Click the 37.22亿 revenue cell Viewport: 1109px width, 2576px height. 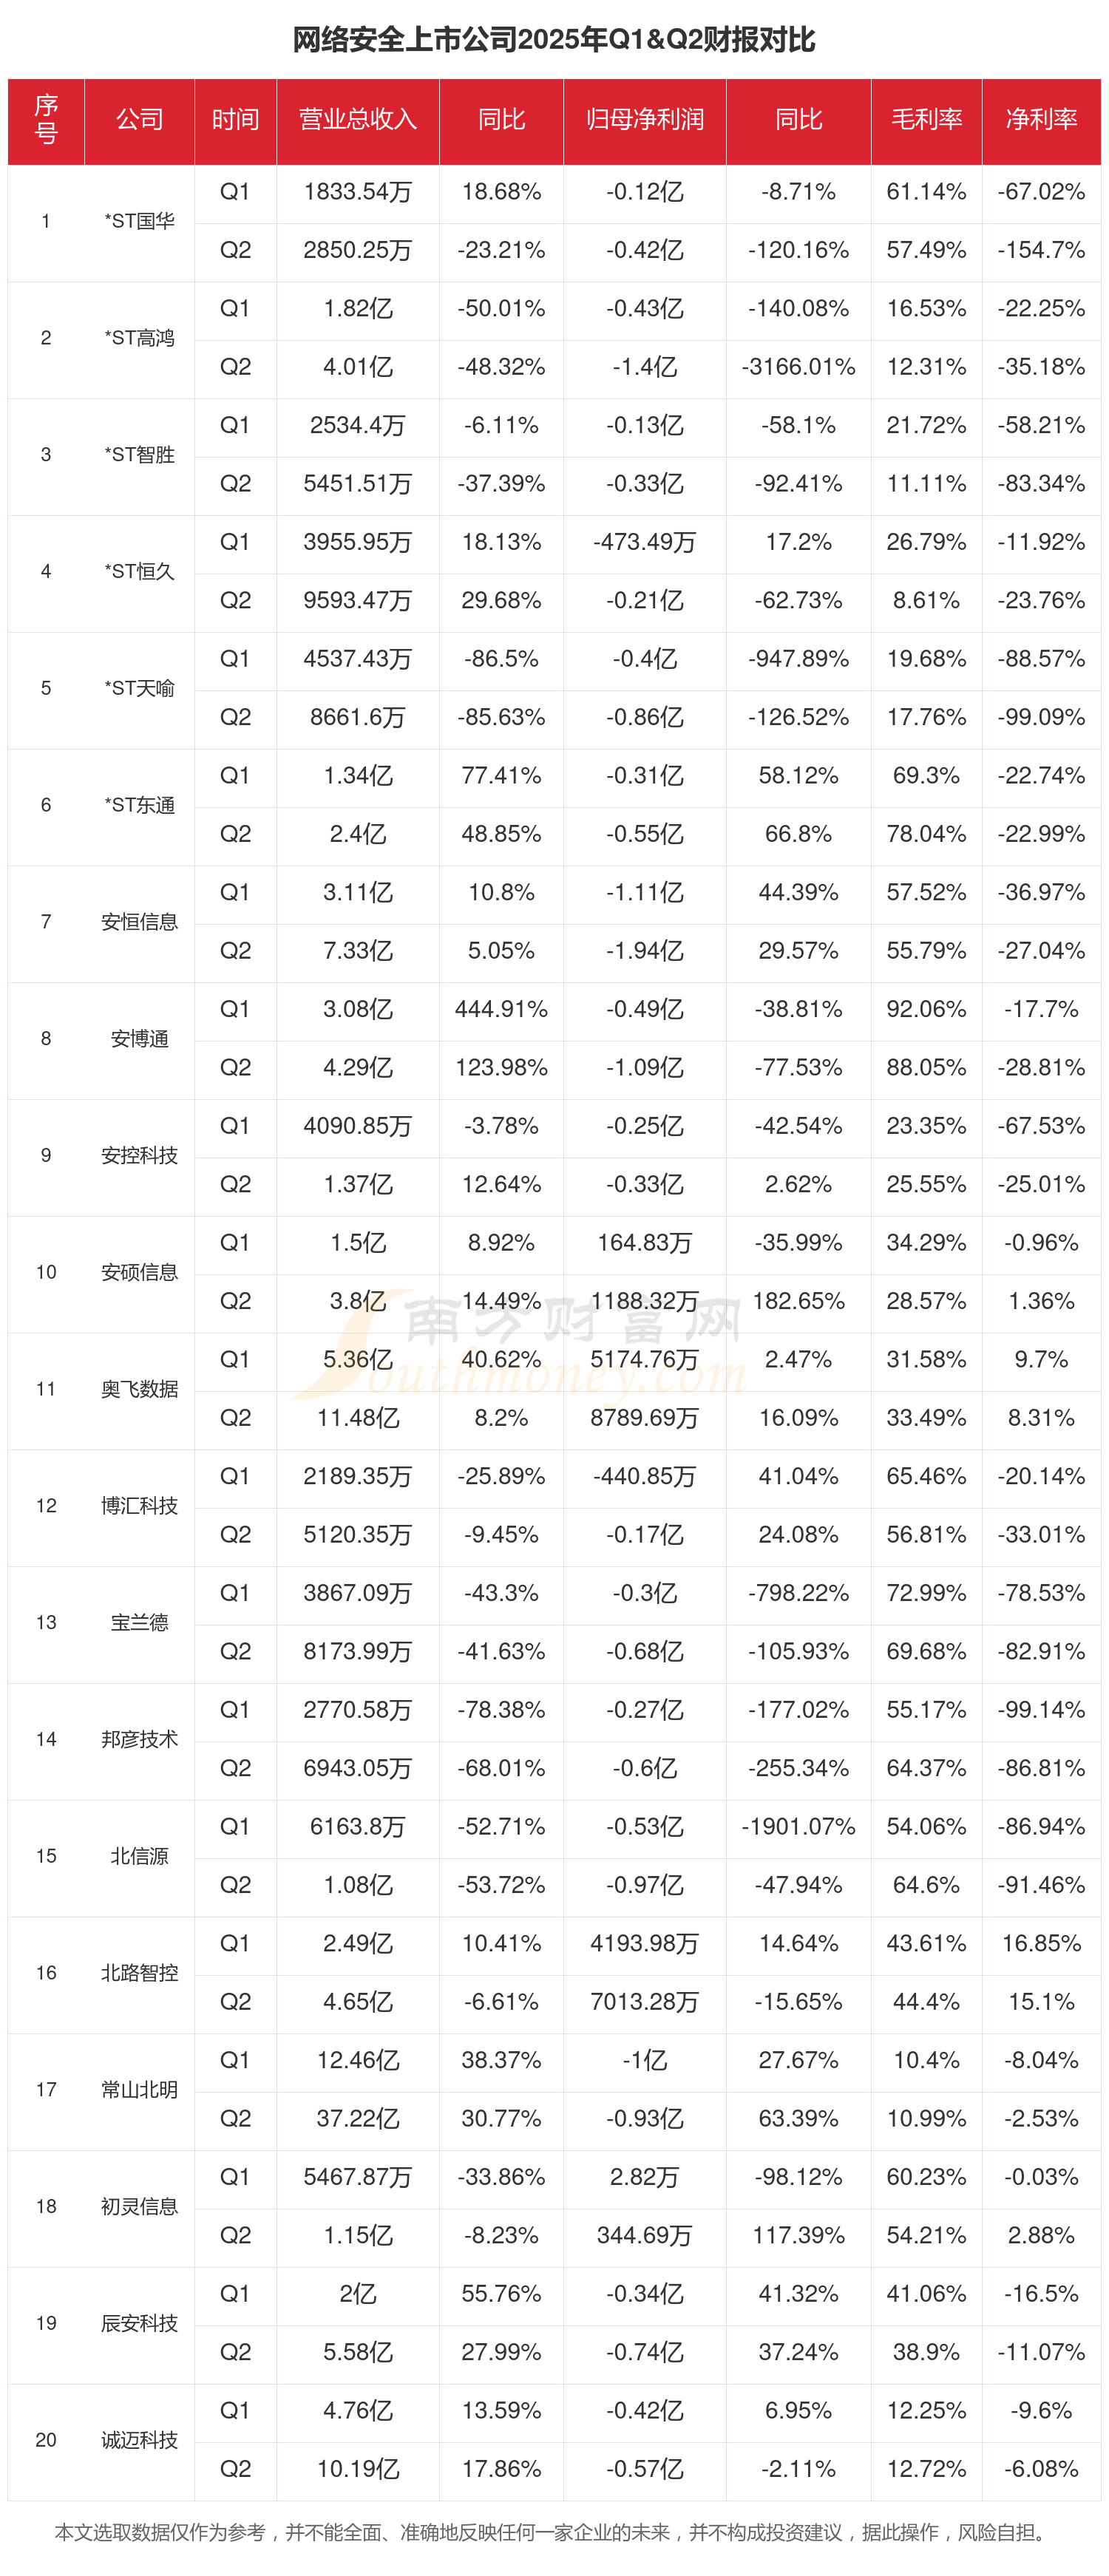[x=357, y=2119]
